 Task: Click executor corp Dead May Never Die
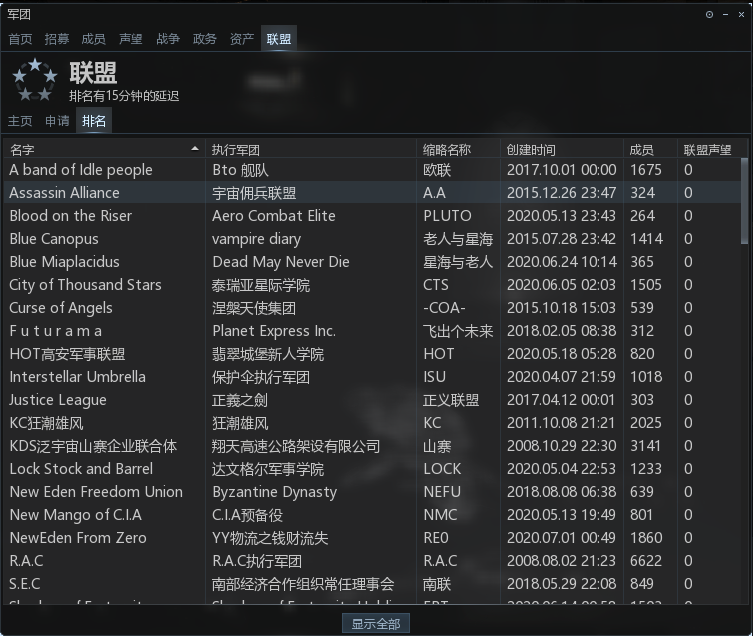click(281, 262)
